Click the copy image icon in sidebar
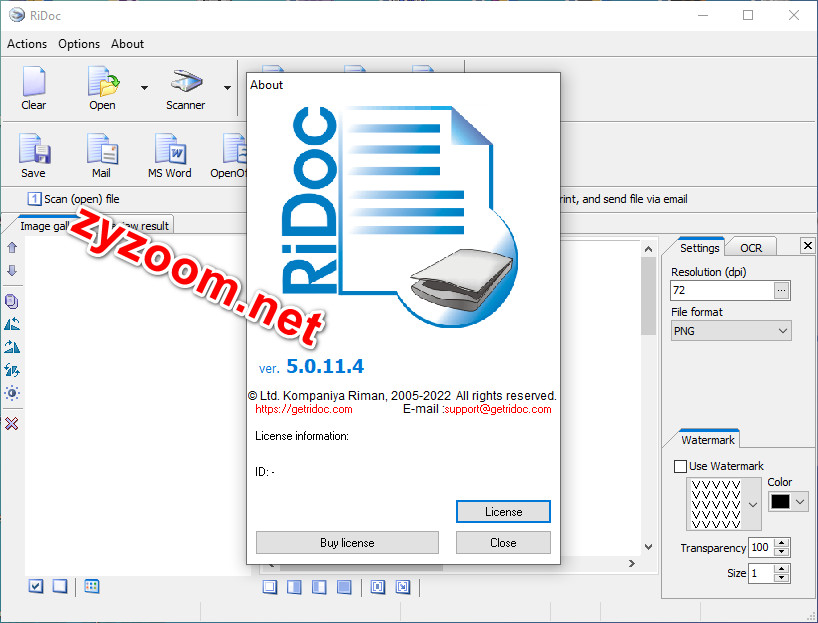The image size is (818, 623). (12, 302)
